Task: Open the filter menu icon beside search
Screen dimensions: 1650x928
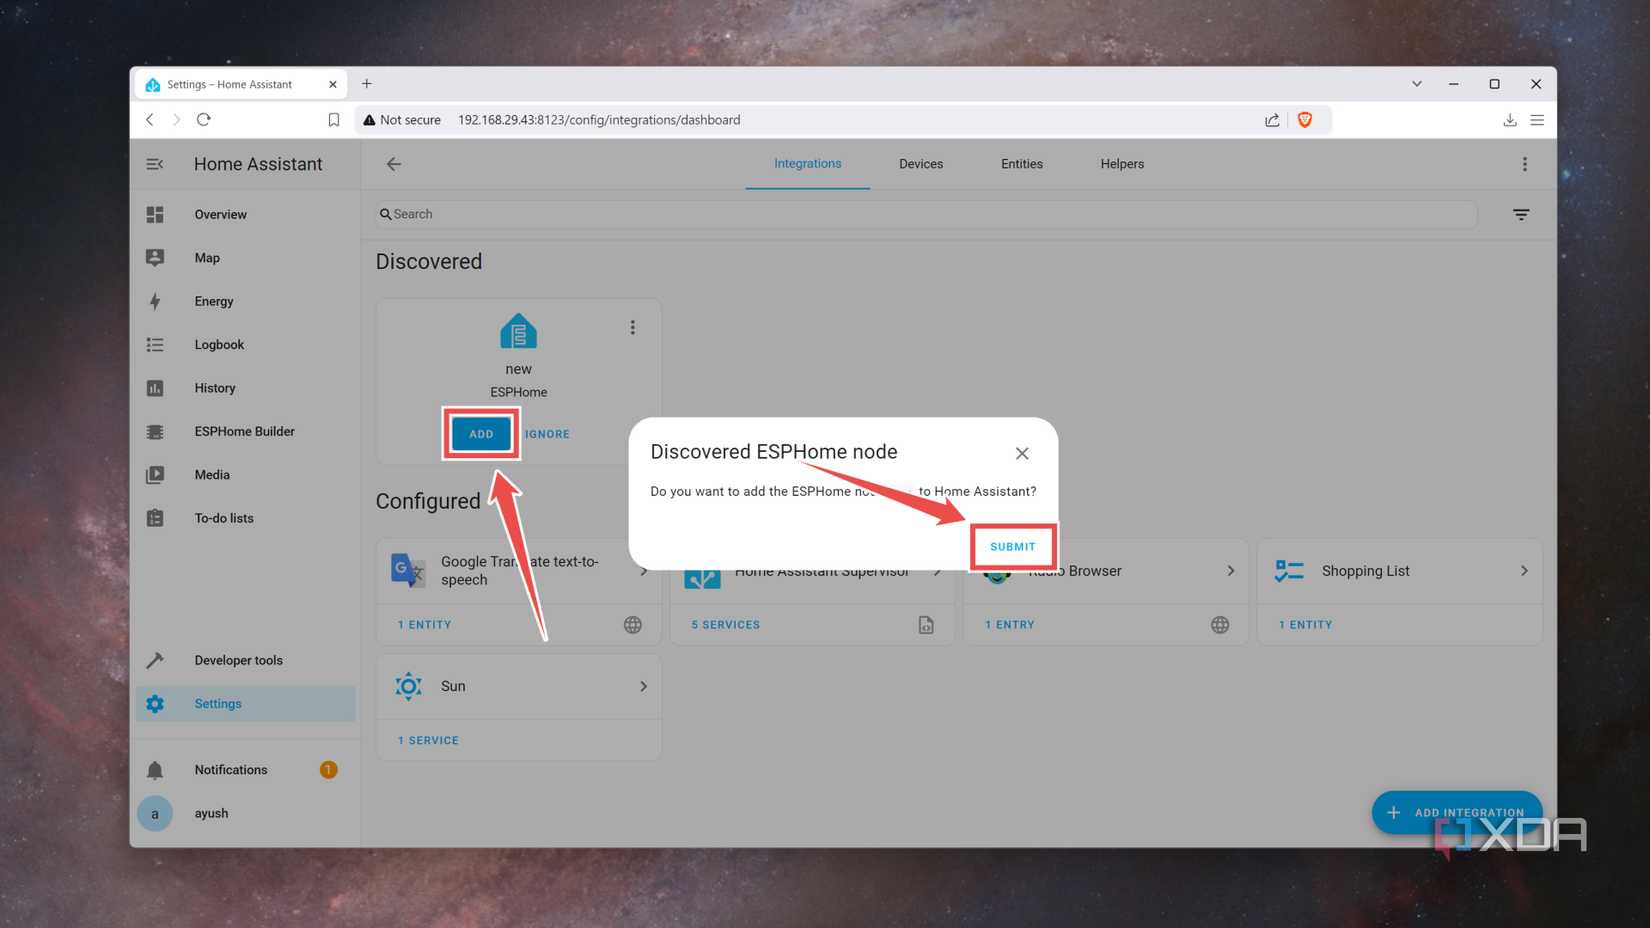Action: 1521,214
